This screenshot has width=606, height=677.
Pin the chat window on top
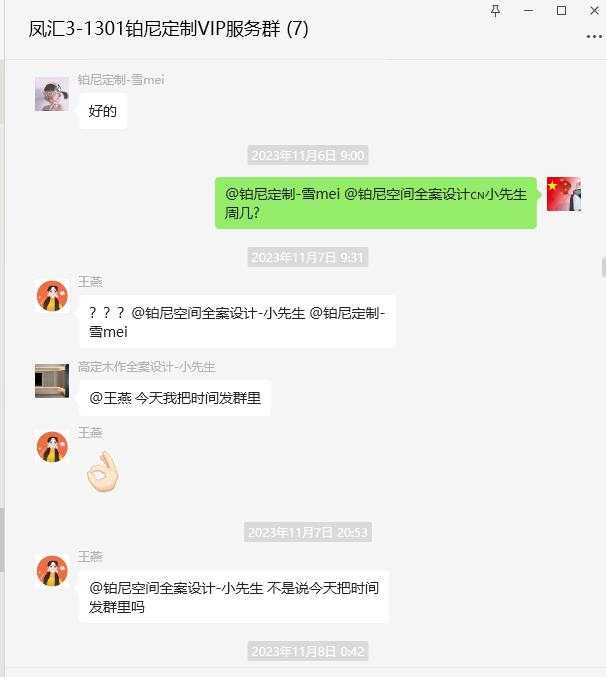(x=496, y=11)
